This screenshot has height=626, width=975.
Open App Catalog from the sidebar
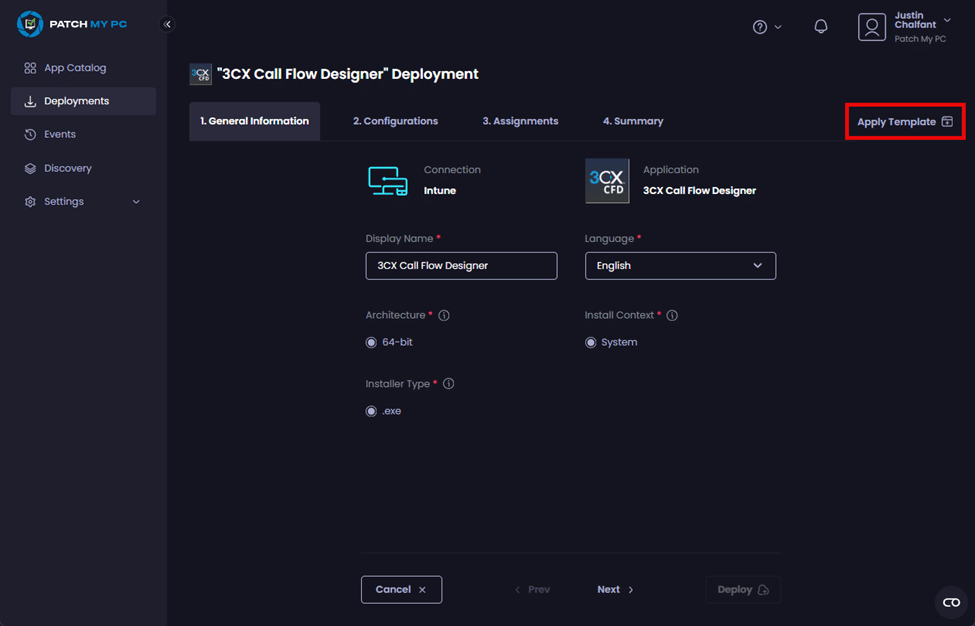(74, 68)
